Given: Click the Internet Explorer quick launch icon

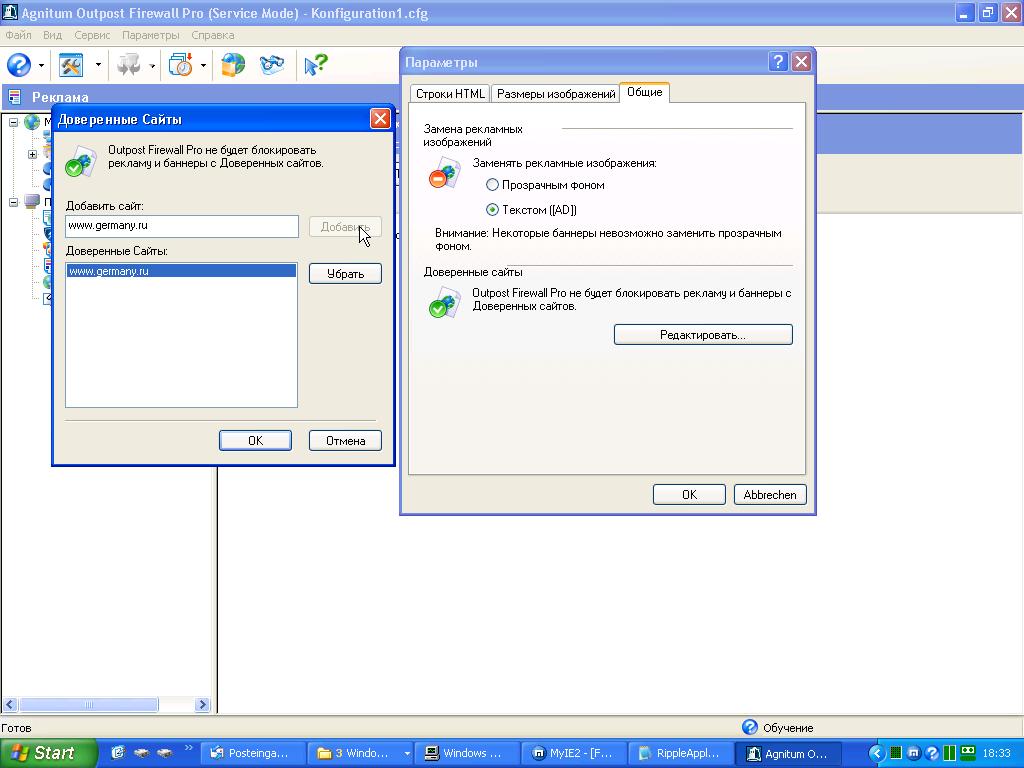Looking at the screenshot, I should click(118, 753).
